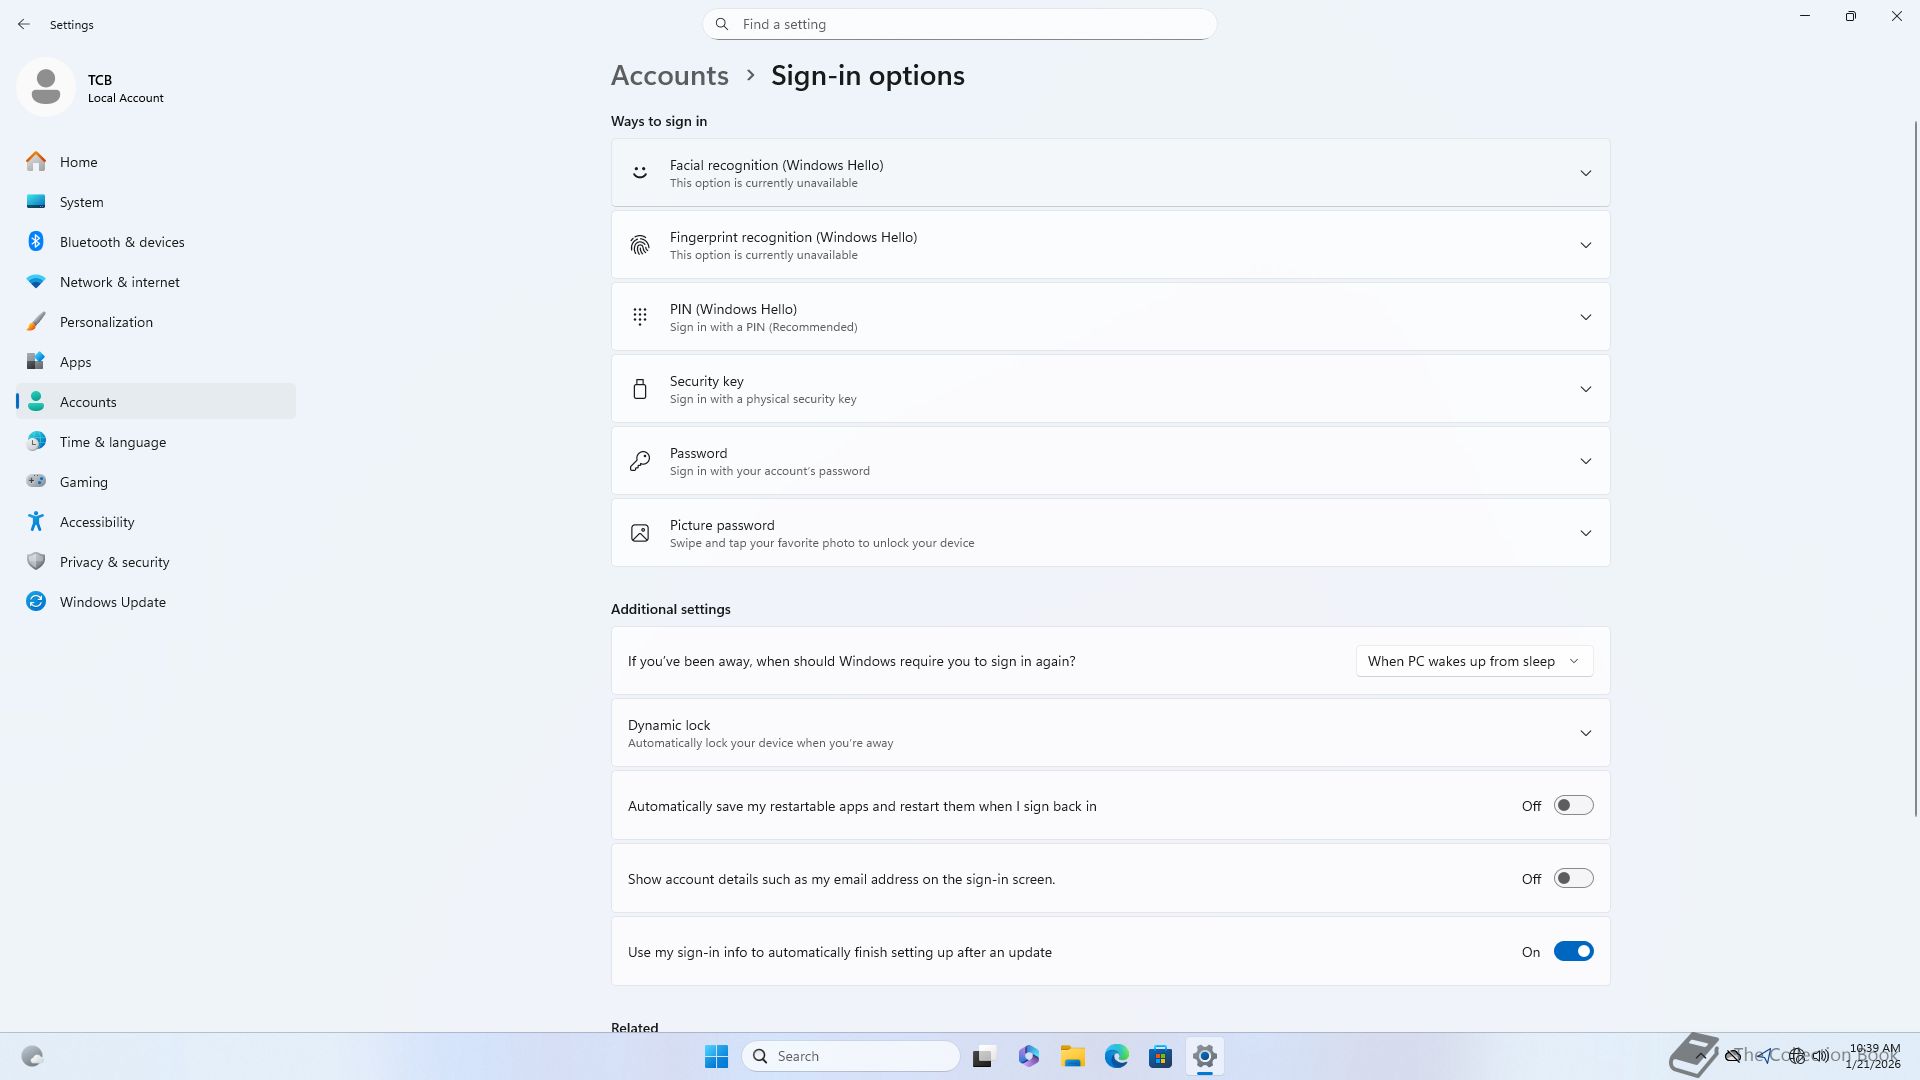Click the back arrow in Settings title bar

[x=24, y=24]
